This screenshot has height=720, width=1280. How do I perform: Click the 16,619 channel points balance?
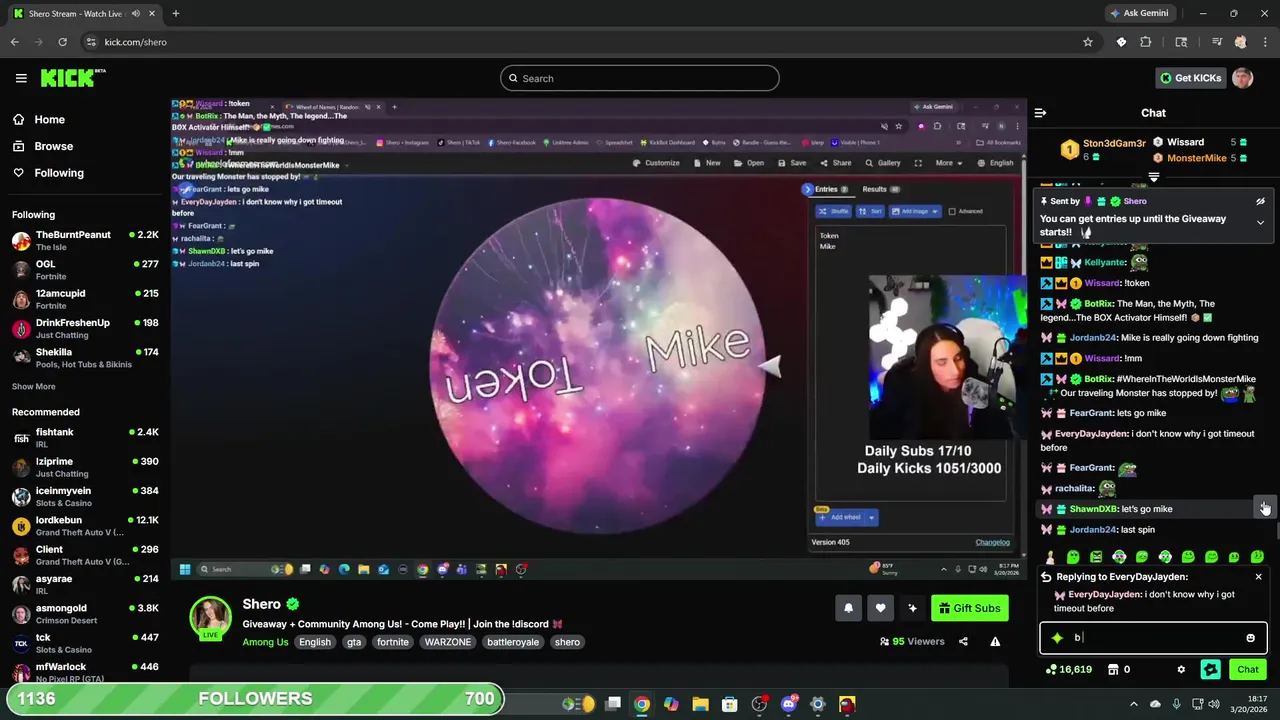(x=1068, y=670)
